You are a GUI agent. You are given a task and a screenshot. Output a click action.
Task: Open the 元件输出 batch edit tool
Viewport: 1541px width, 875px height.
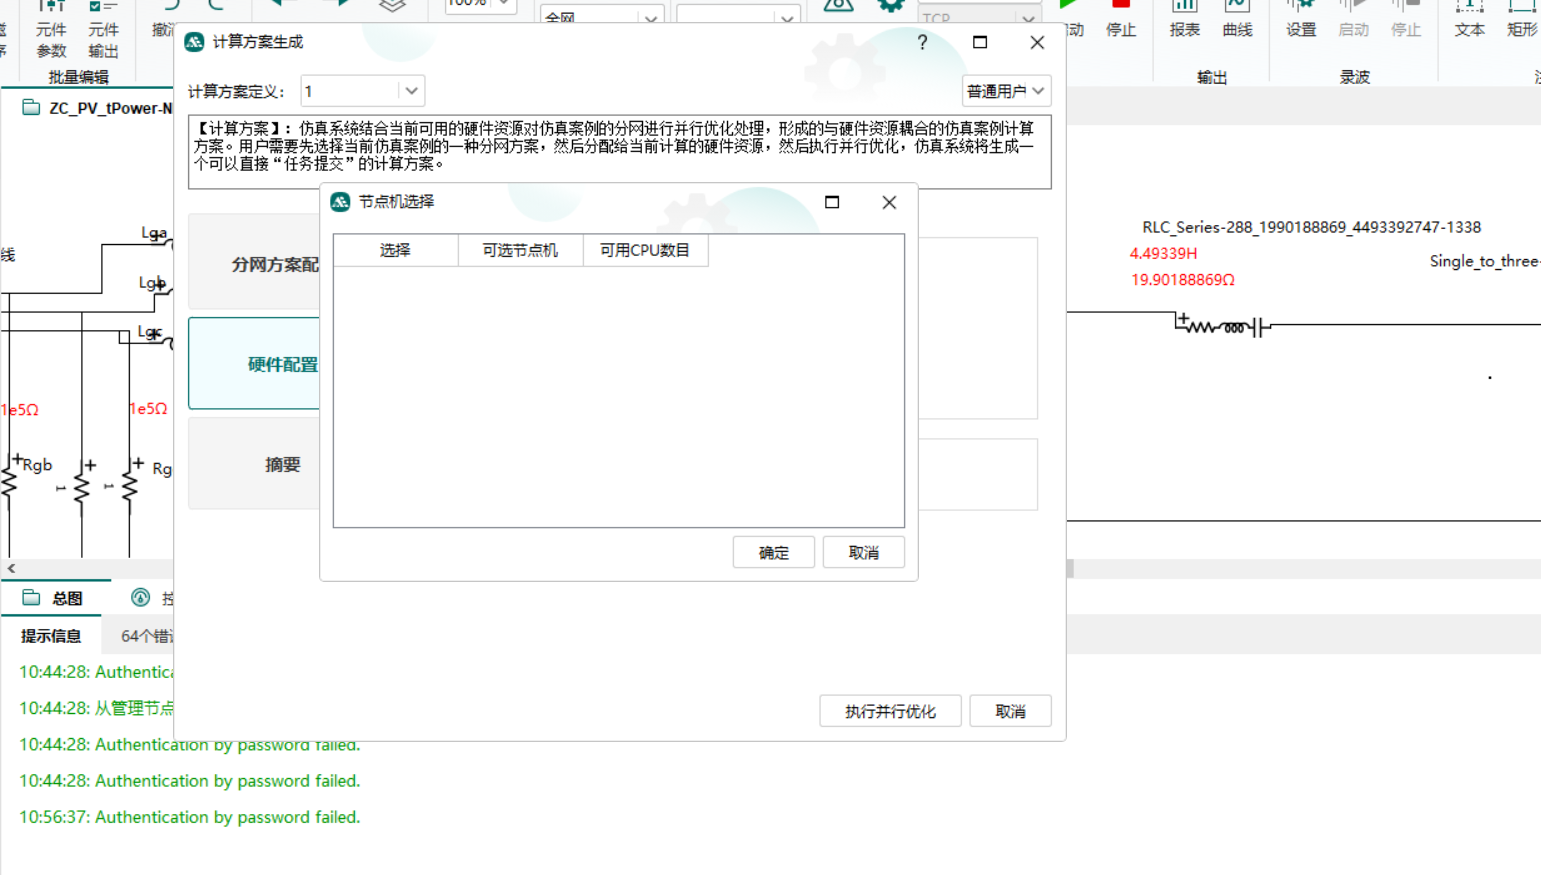[x=103, y=30]
